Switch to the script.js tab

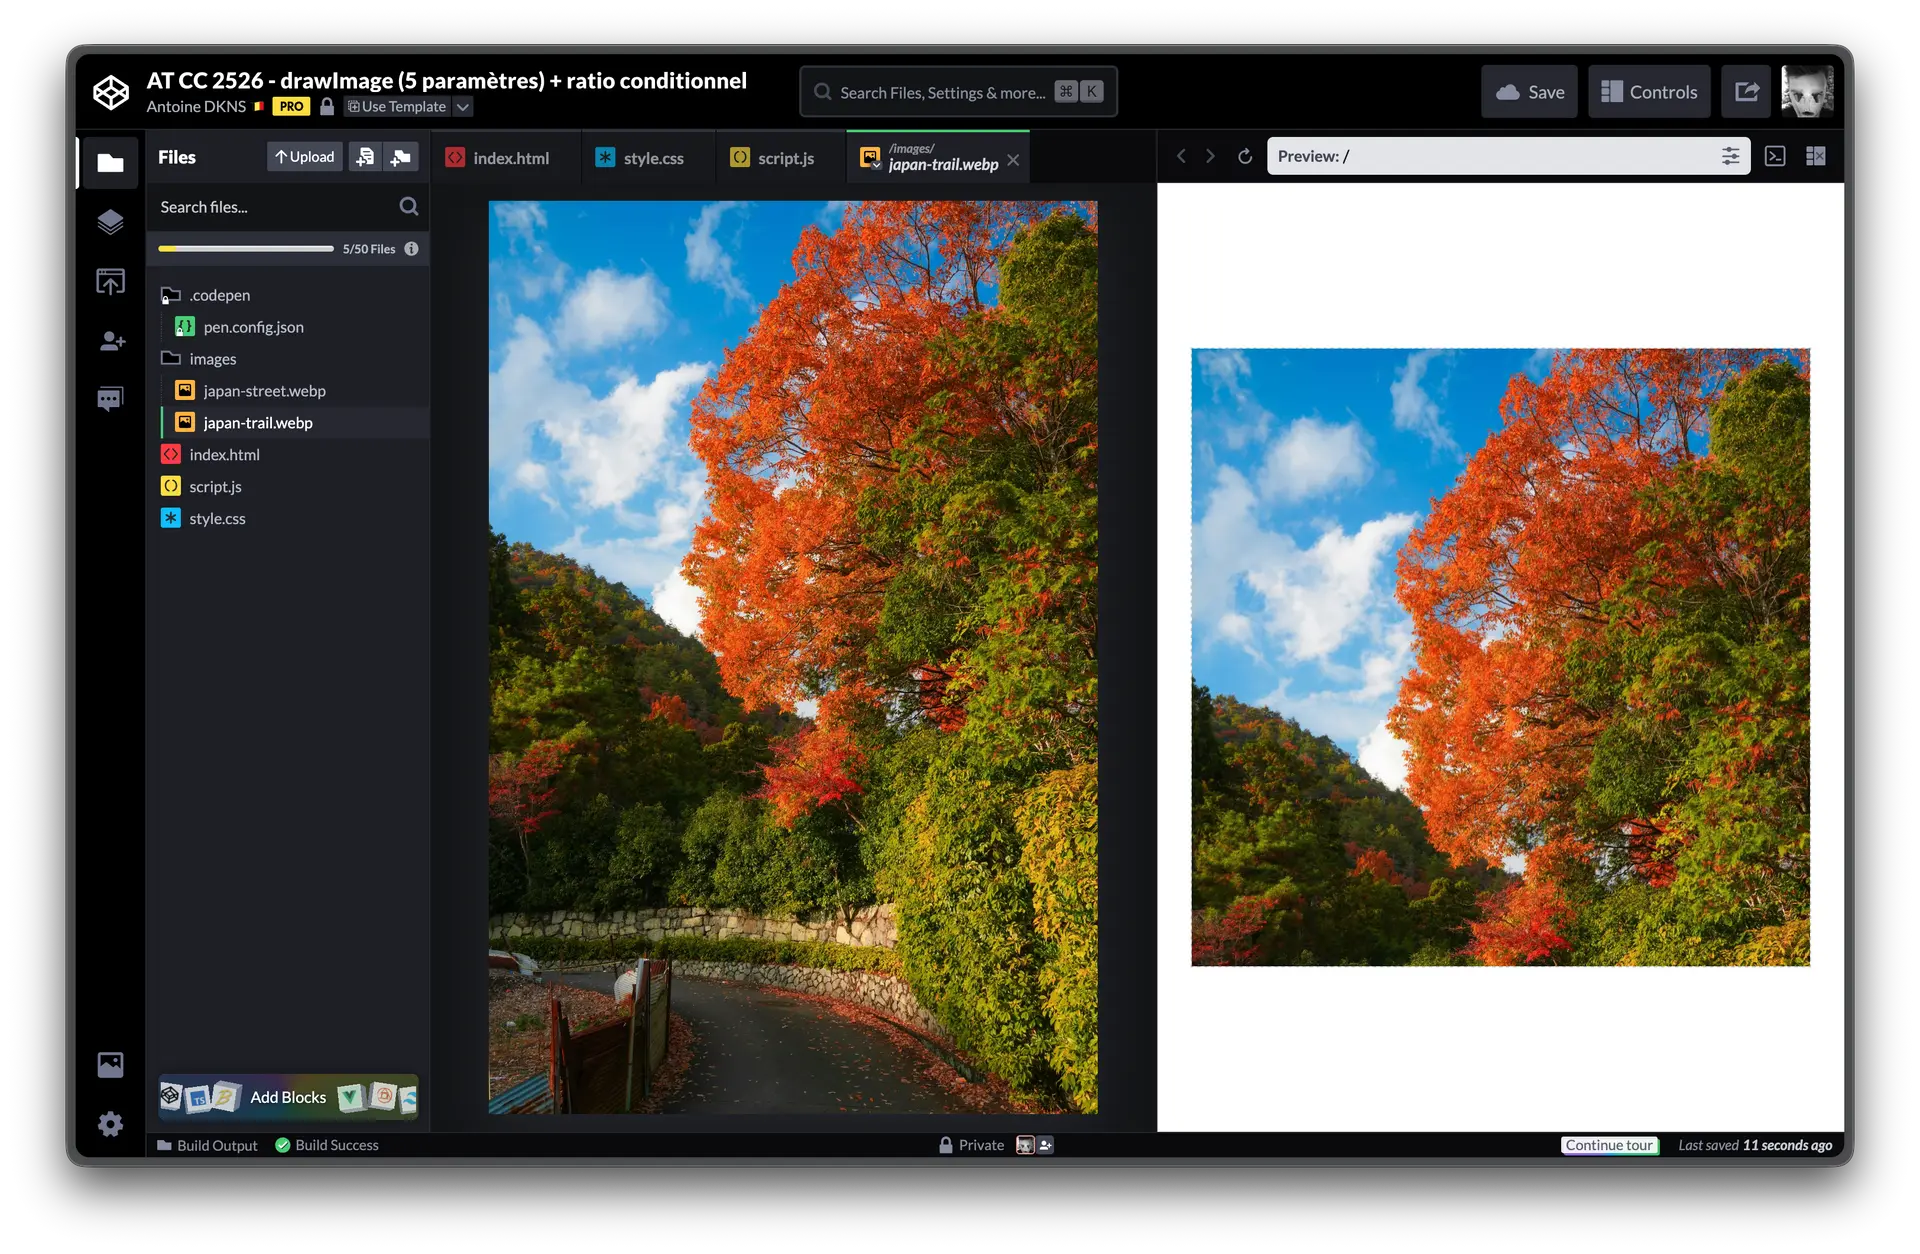773,158
